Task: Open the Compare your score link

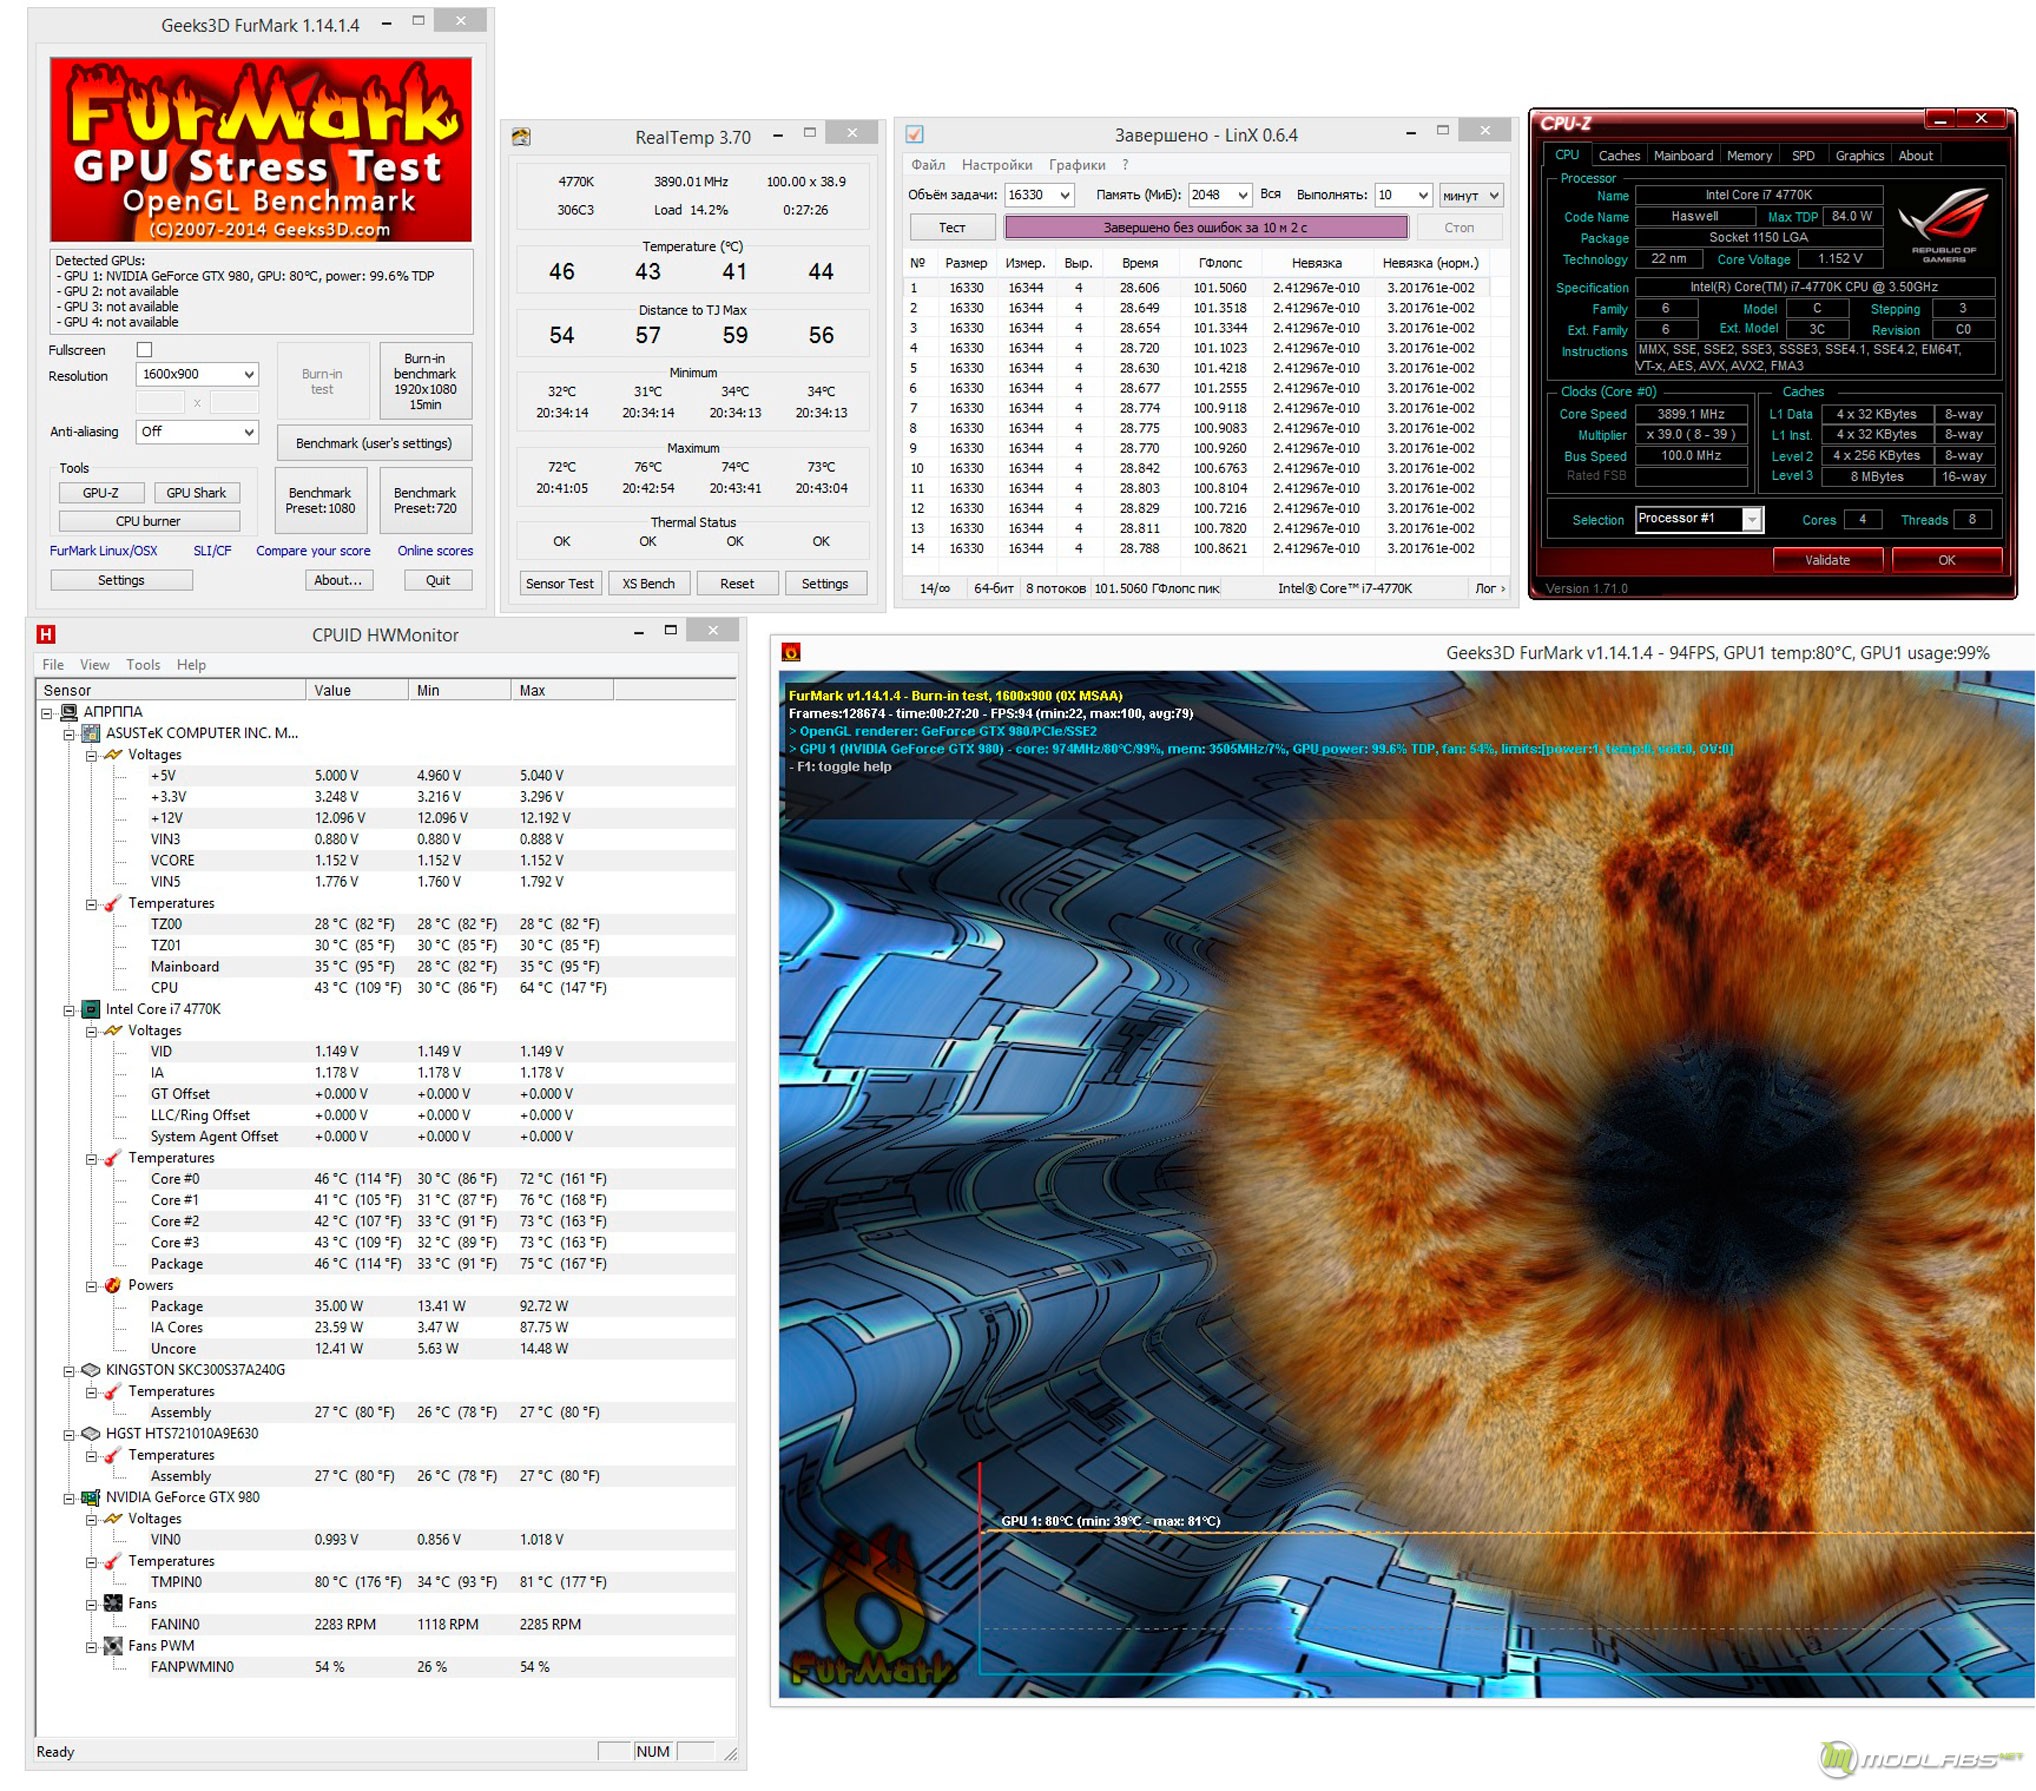Action: tap(313, 551)
